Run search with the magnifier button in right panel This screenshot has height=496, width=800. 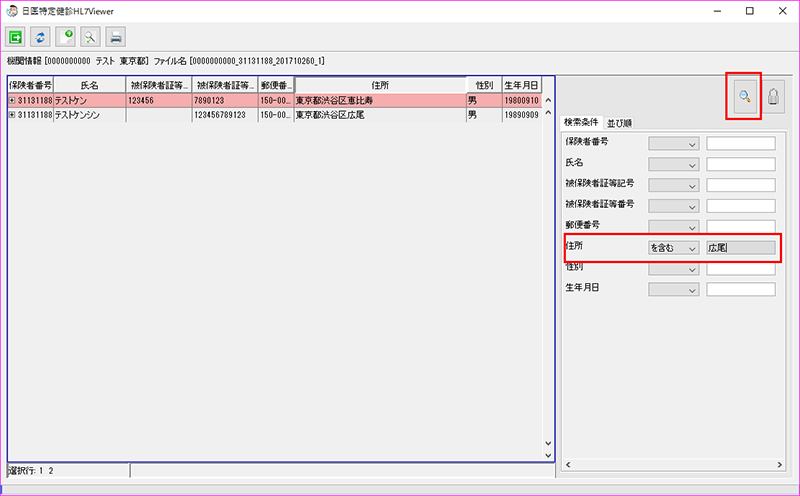[x=744, y=96]
